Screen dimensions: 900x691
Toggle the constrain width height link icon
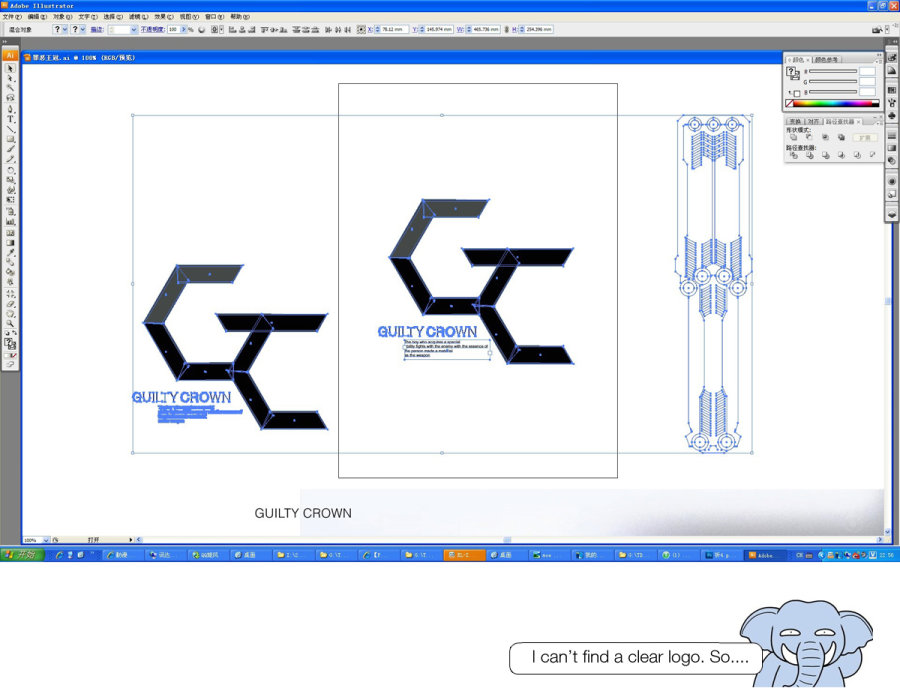click(506, 29)
